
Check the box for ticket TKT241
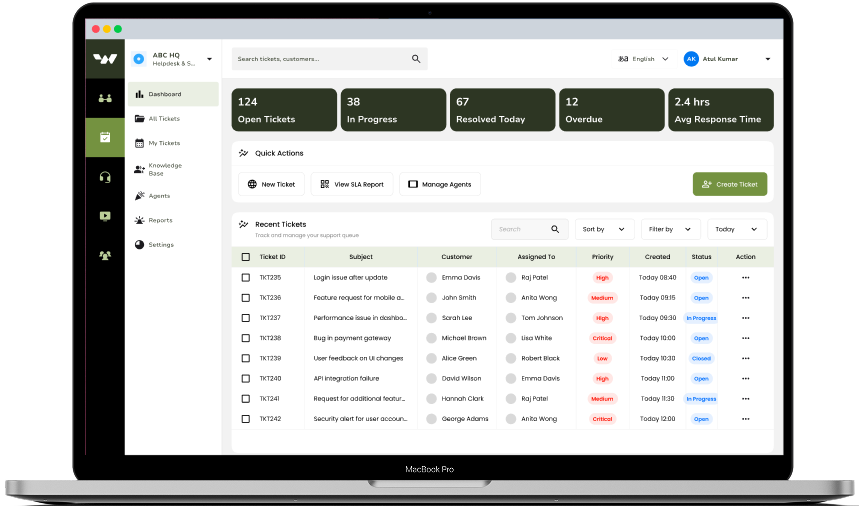245,399
